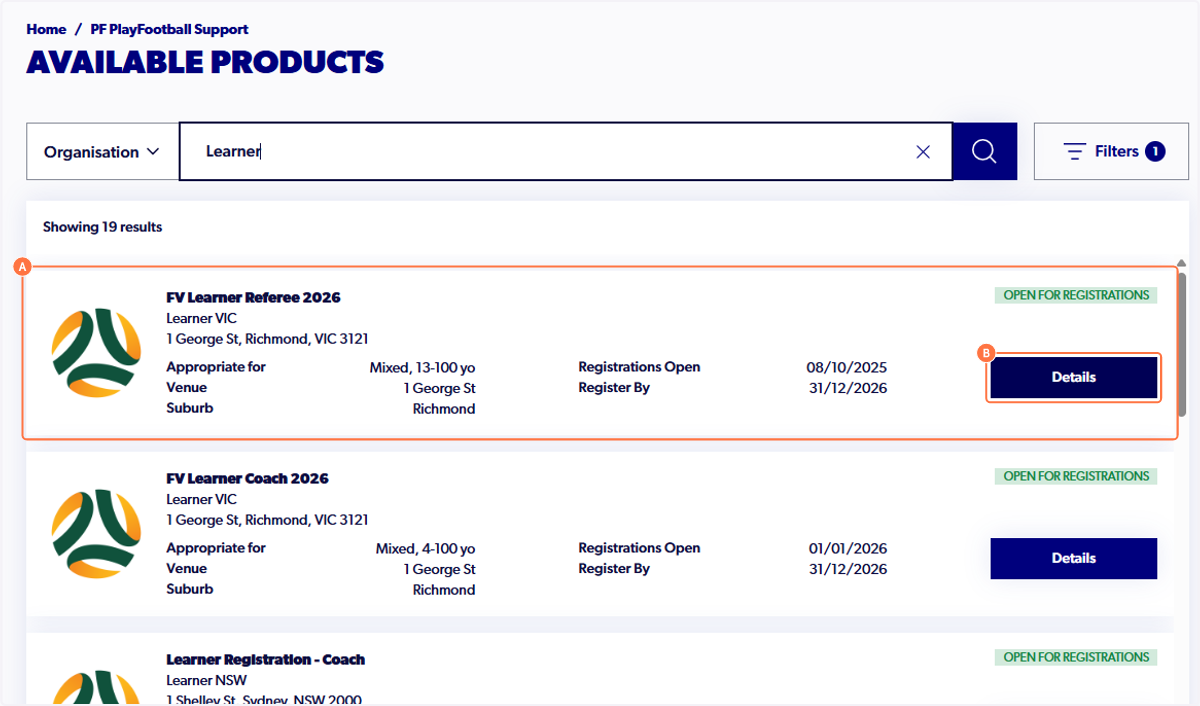Viewport: 1200px width, 706px height.
Task: Click the date 08/10/2025
Action: (848, 367)
